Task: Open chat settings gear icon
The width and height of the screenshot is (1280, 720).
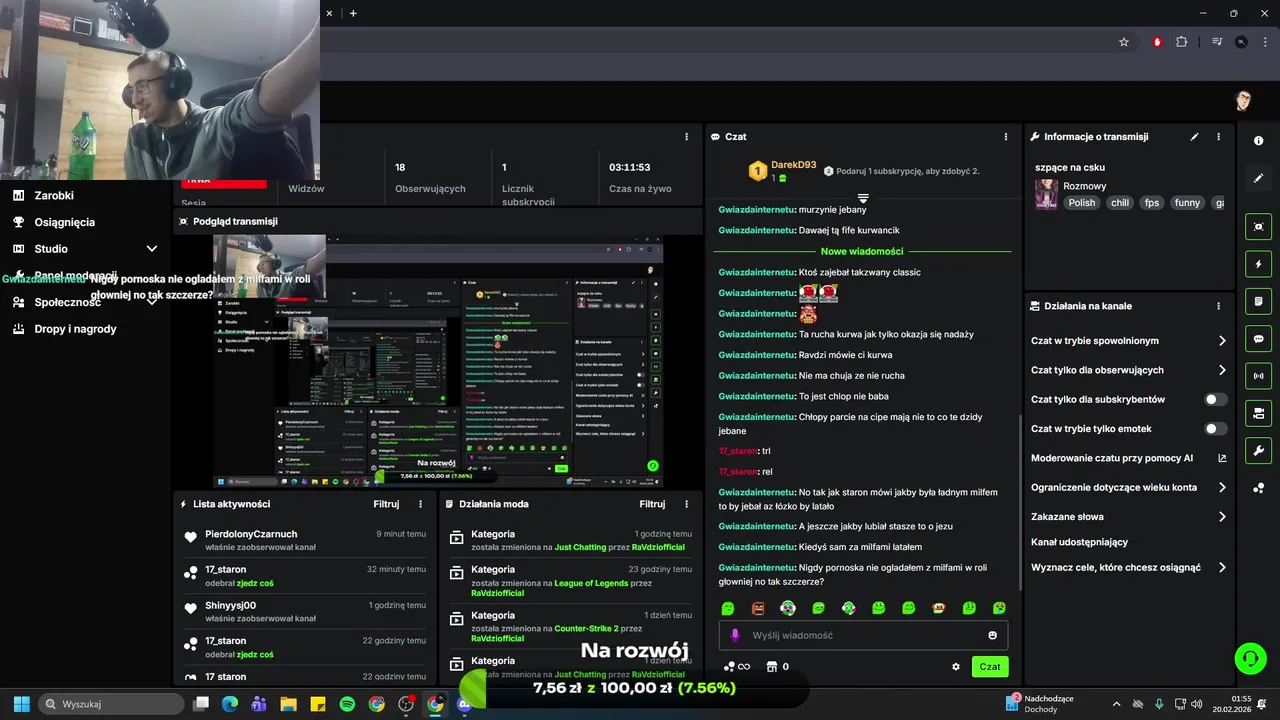Action: pos(956,667)
